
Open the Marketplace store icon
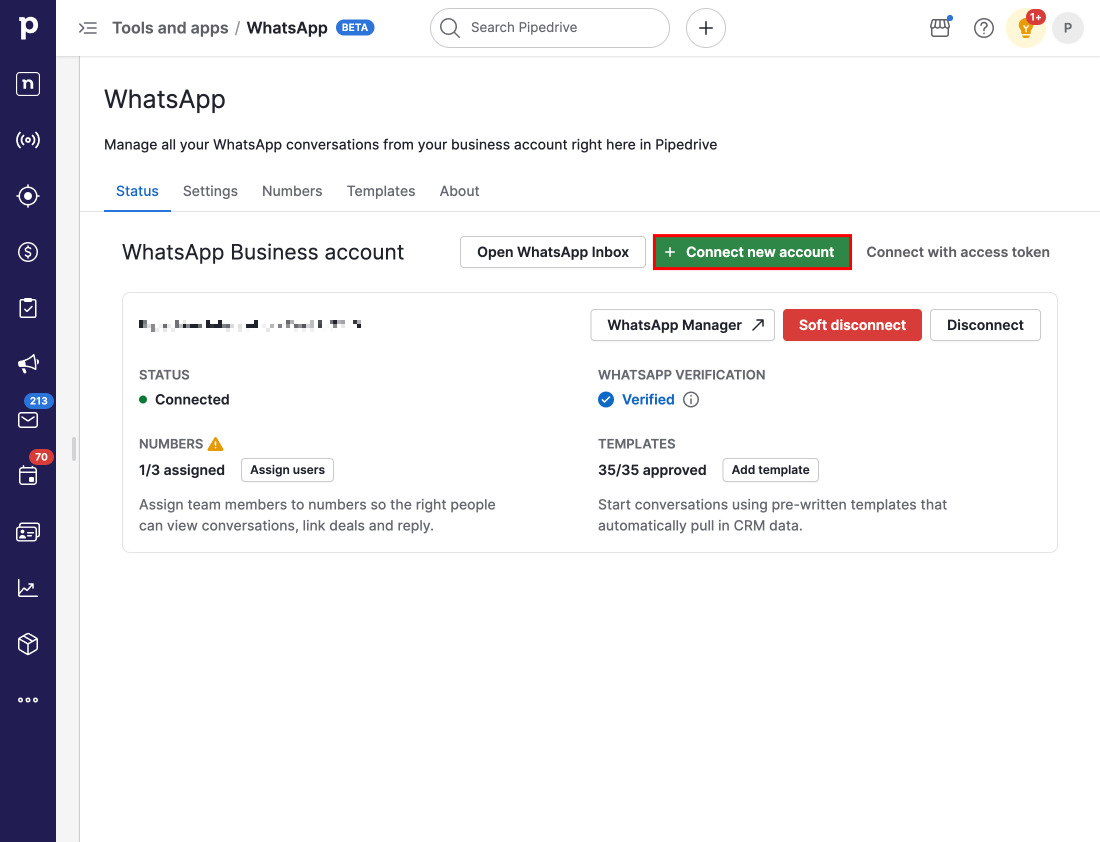coord(940,28)
